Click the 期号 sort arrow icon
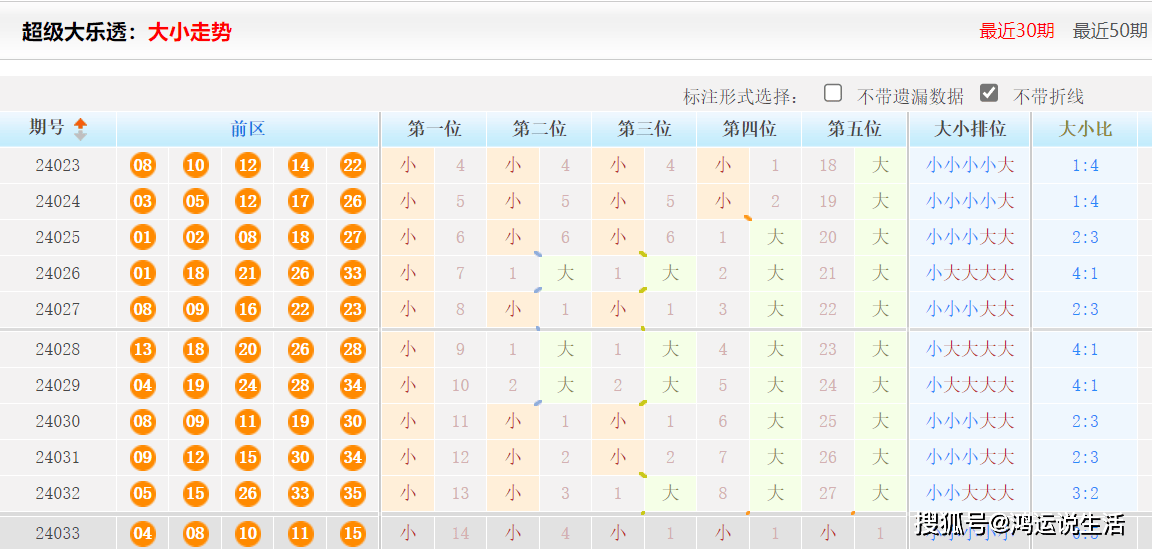The width and height of the screenshot is (1152, 549). tap(80, 129)
